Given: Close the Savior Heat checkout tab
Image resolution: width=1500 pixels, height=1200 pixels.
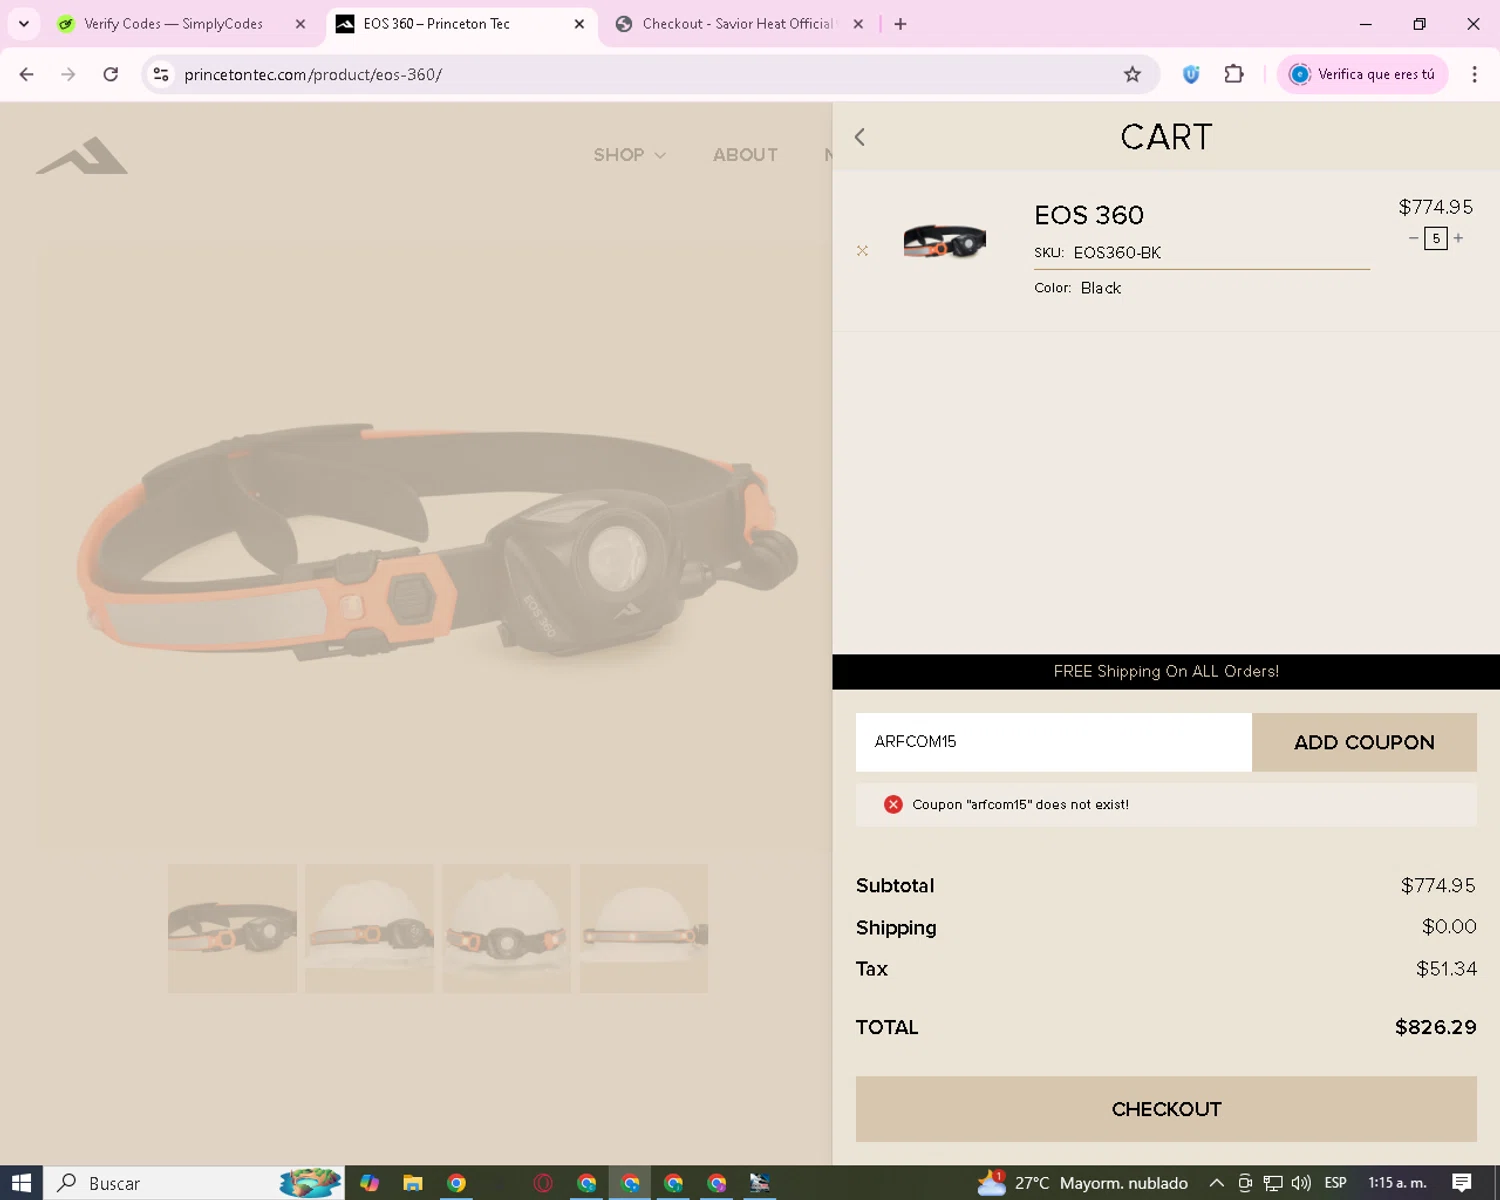Looking at the screenshot, I should click(x=858, y=24).
